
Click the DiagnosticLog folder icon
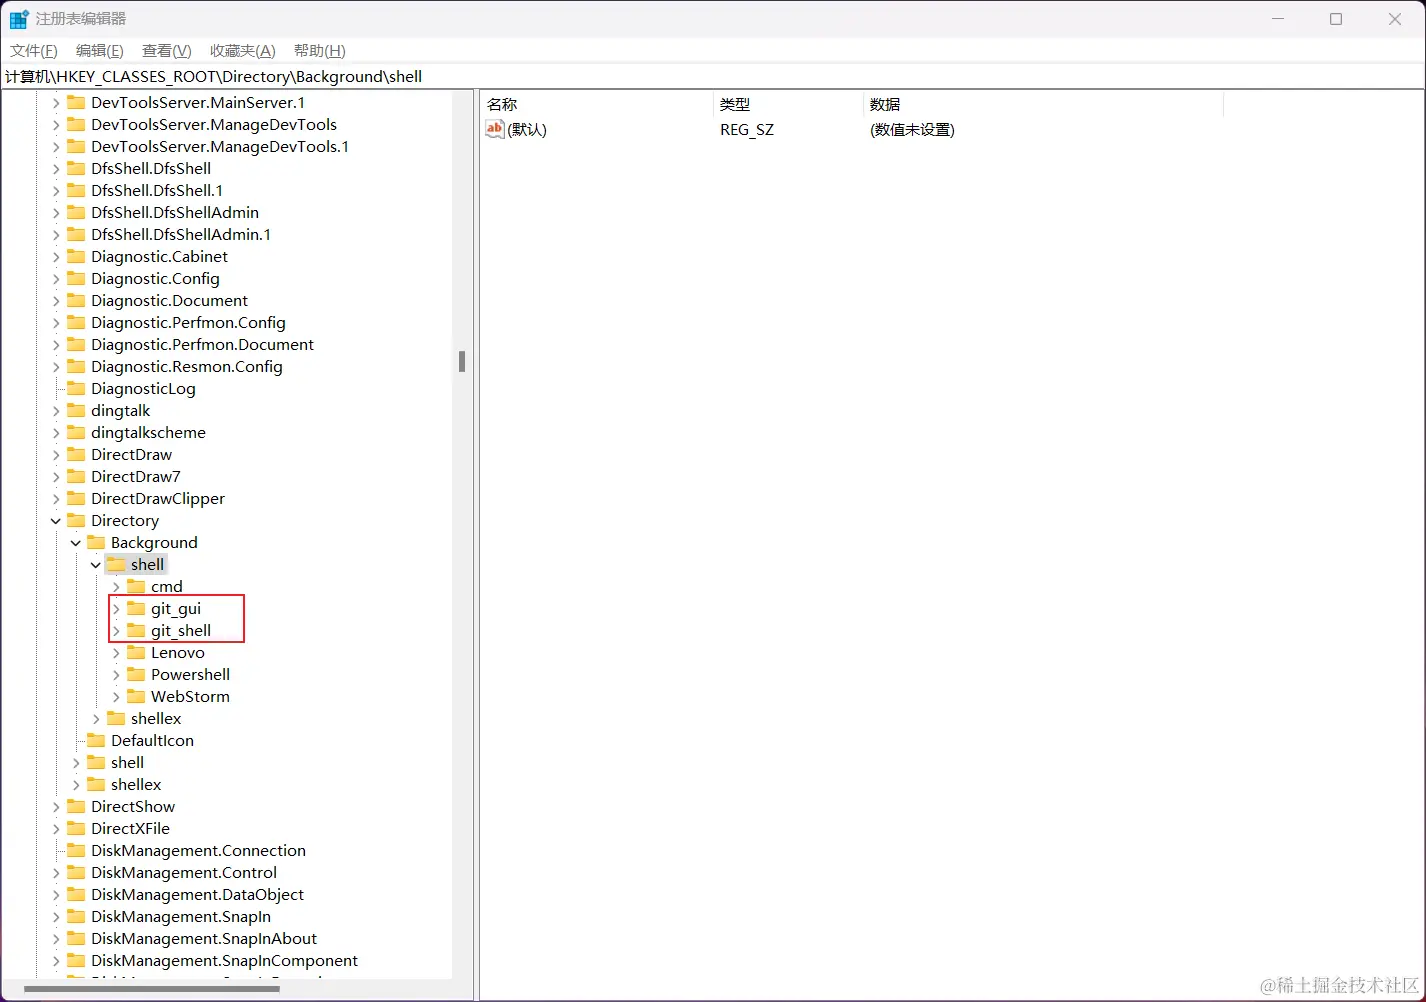[x=76, y=388]
